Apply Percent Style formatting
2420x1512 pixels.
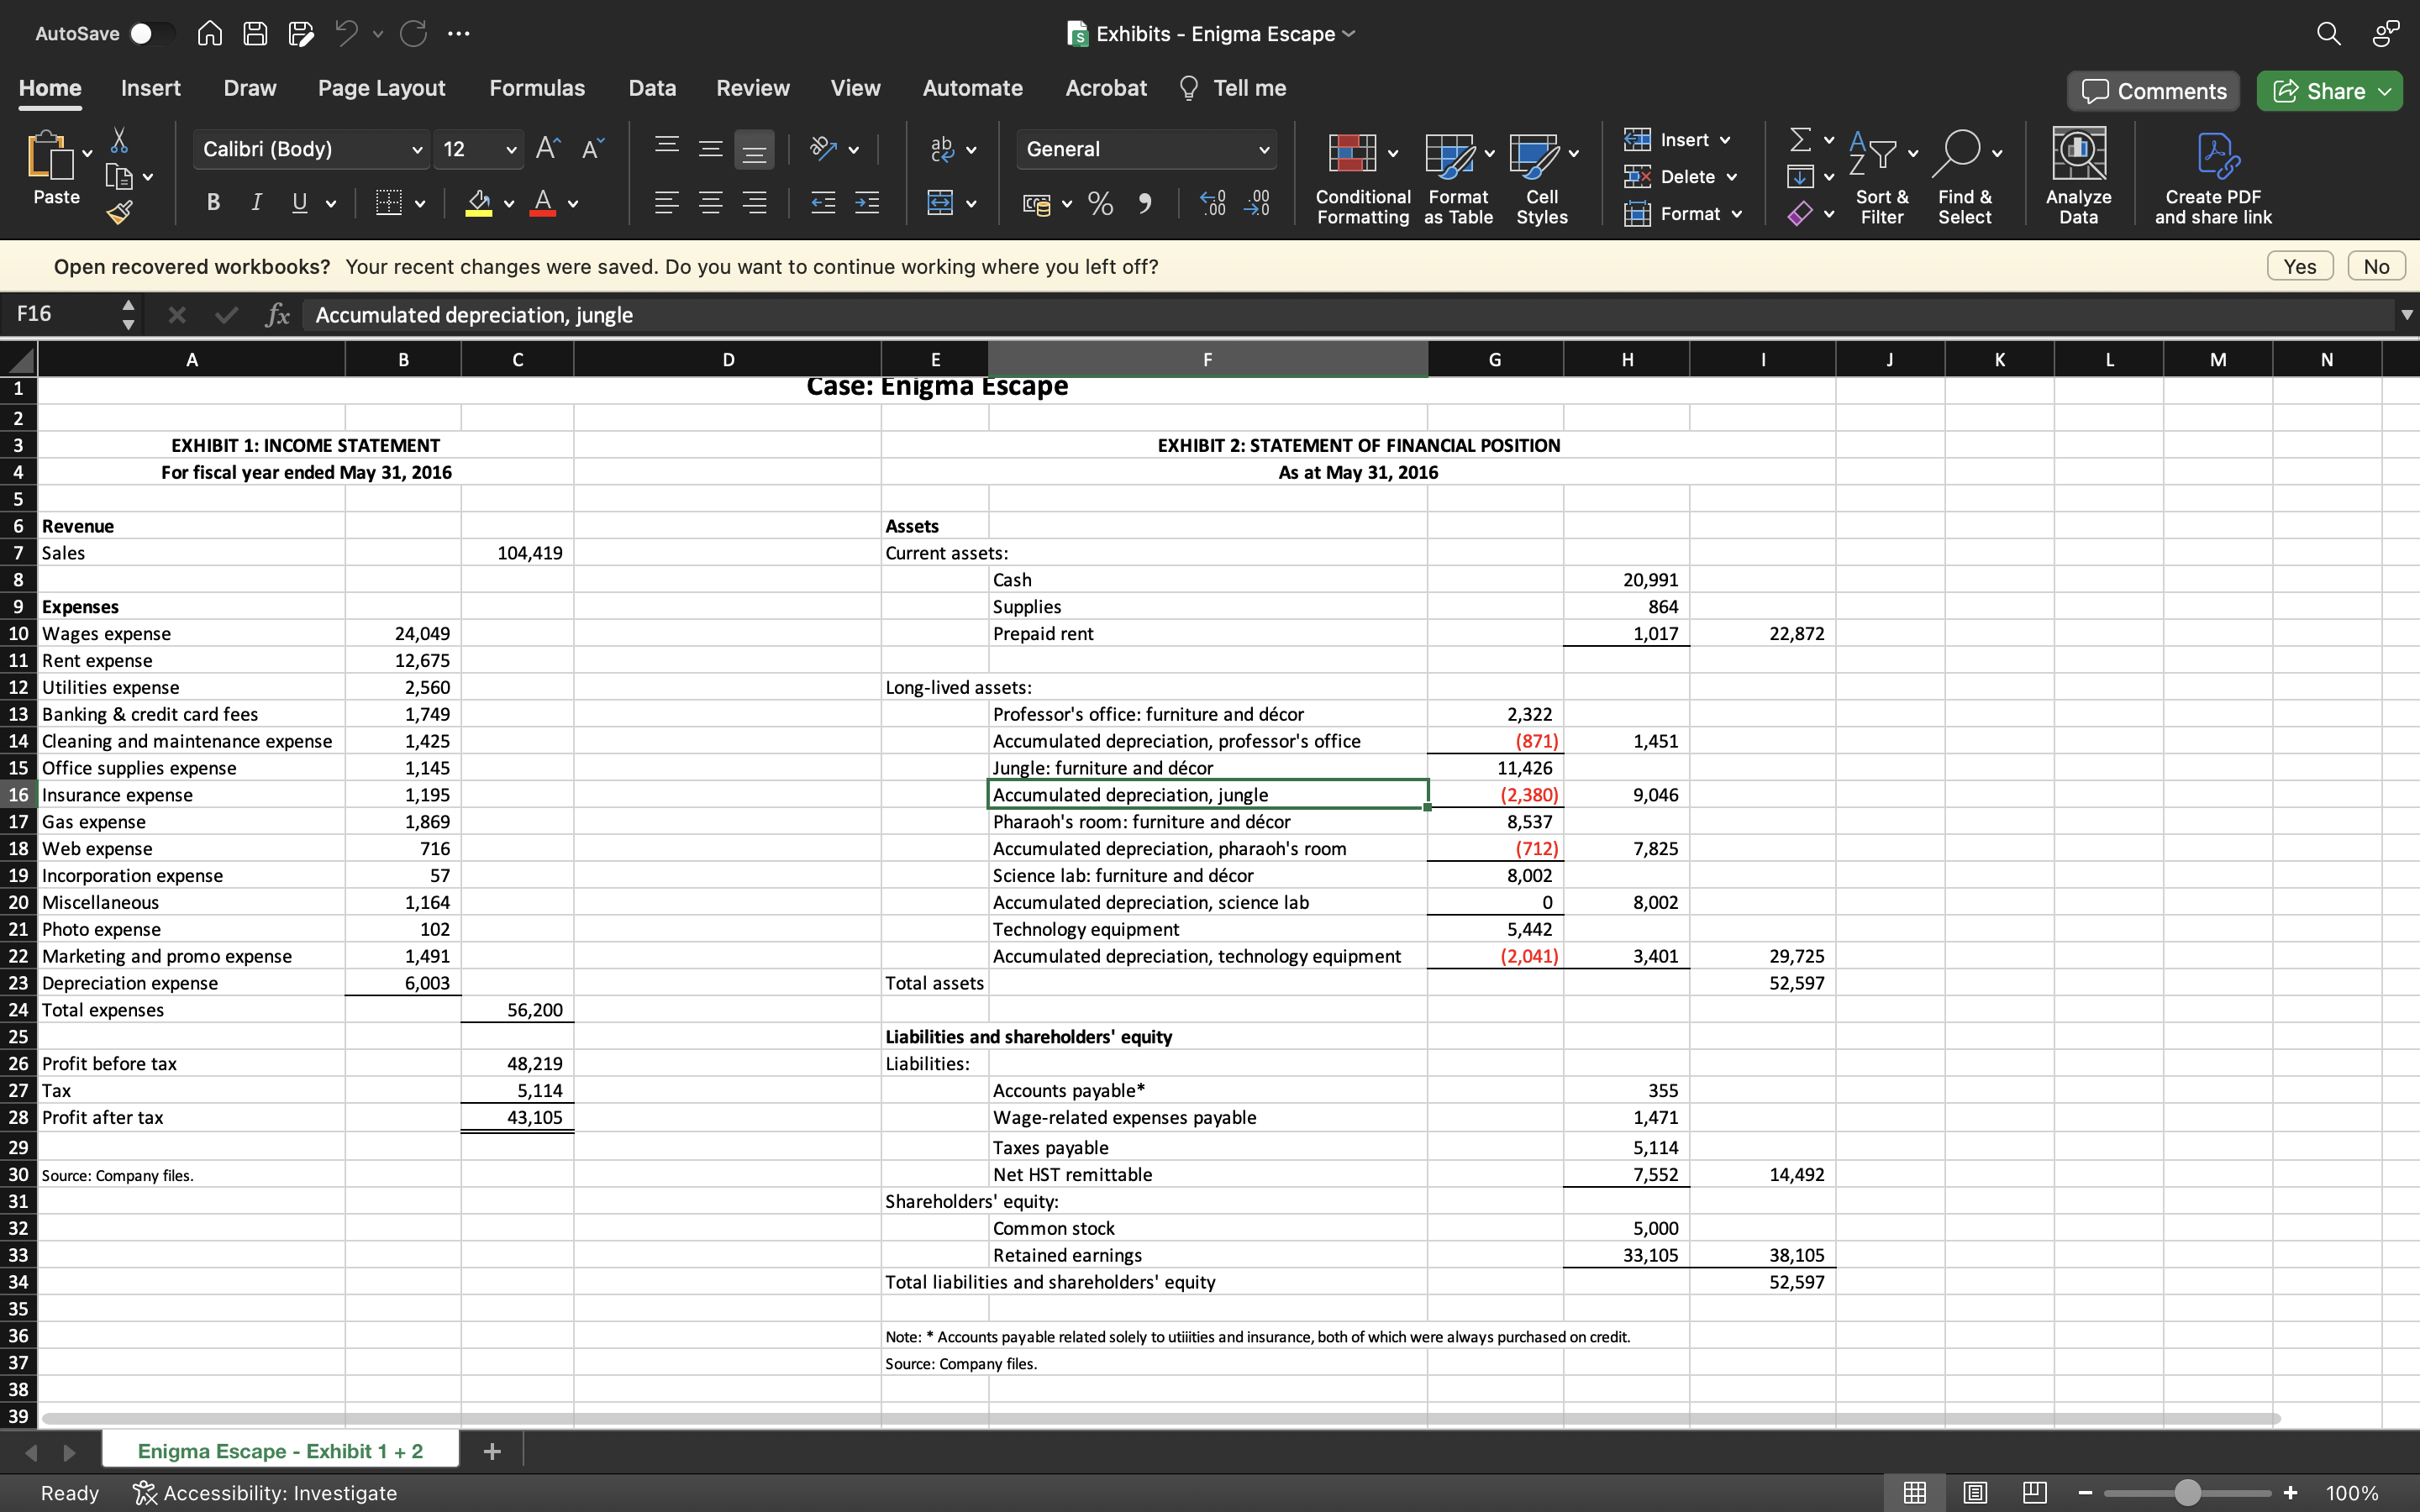(x=1100, y=204)
